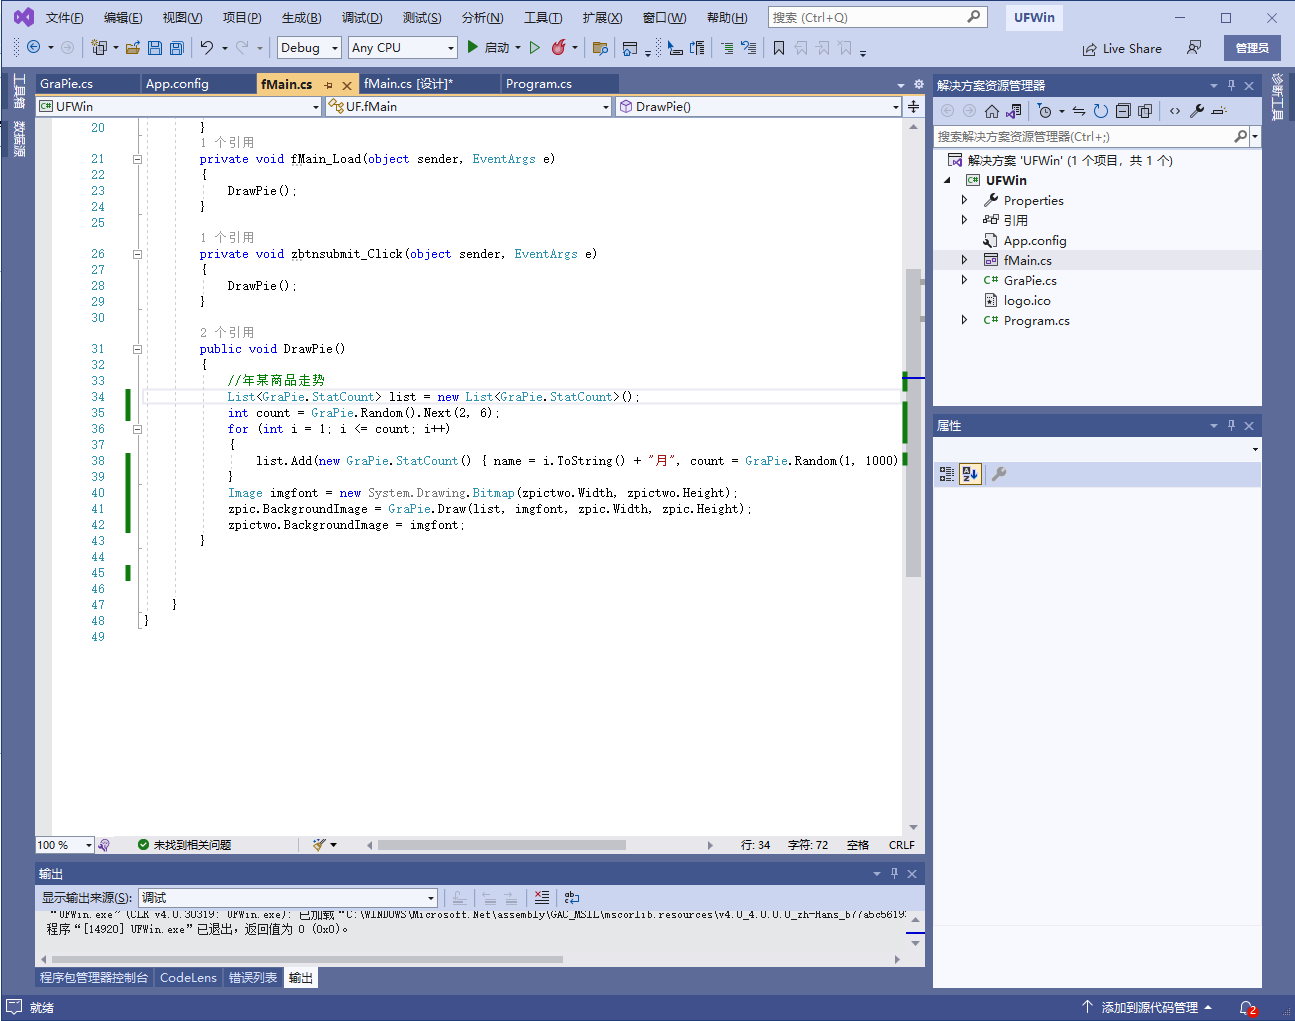
Task: Sync with Active Document icon
Action: [x=1079, y=111]
